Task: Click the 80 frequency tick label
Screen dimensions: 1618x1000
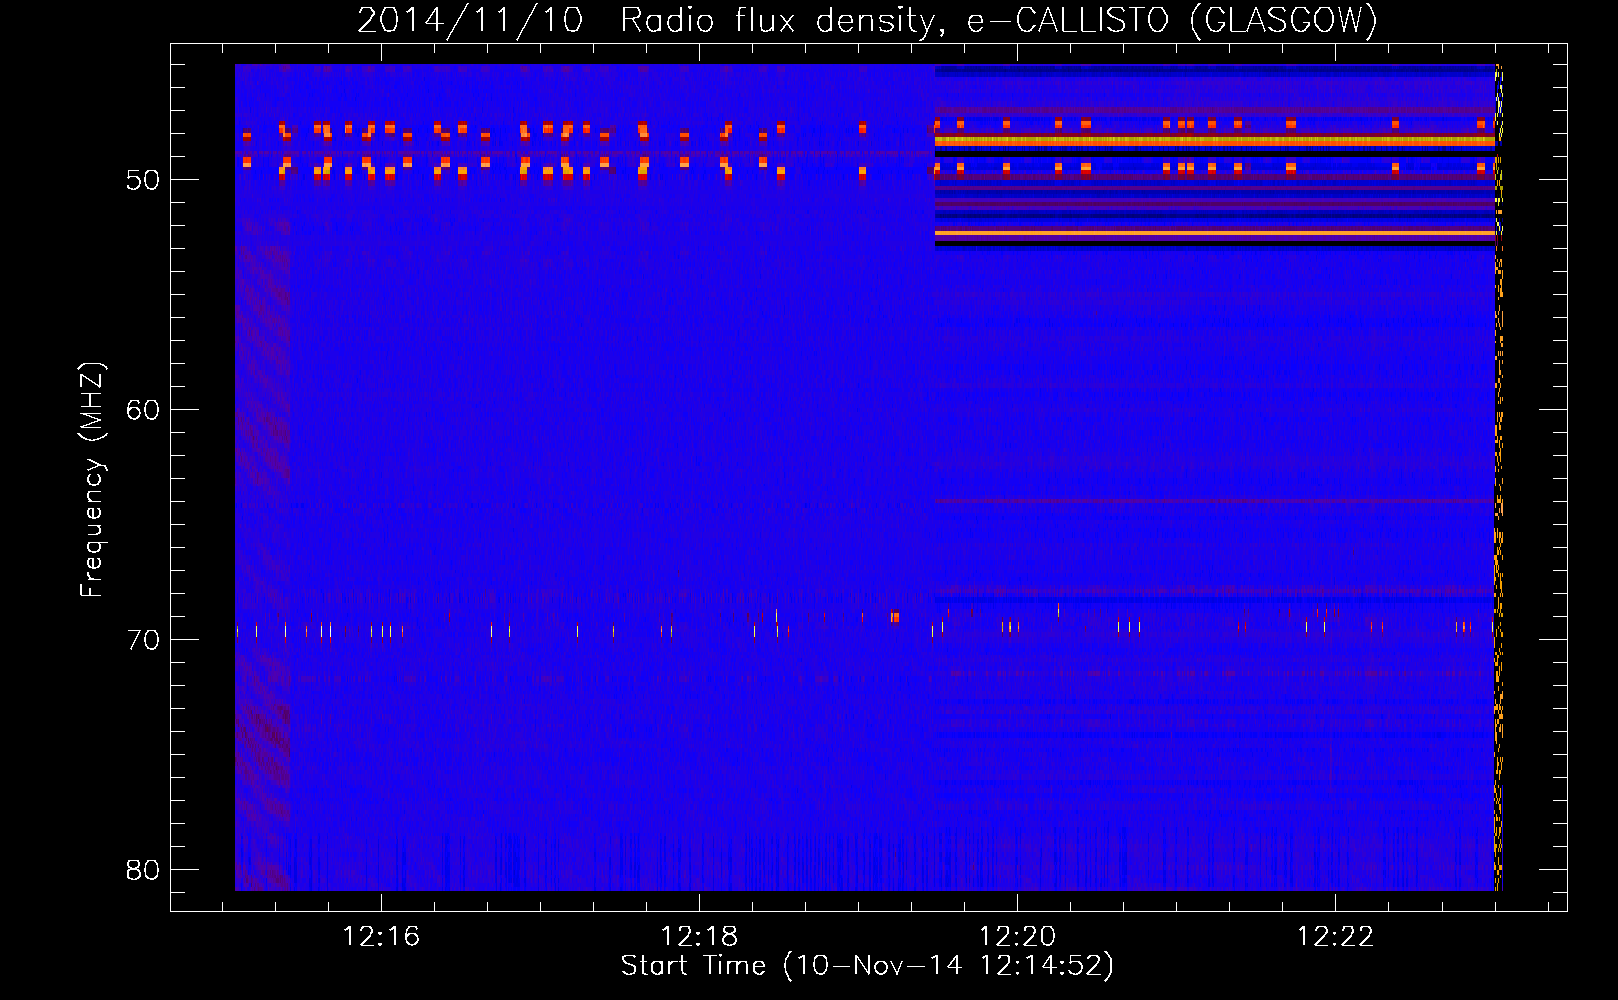Action: click(x=143, y=870)
